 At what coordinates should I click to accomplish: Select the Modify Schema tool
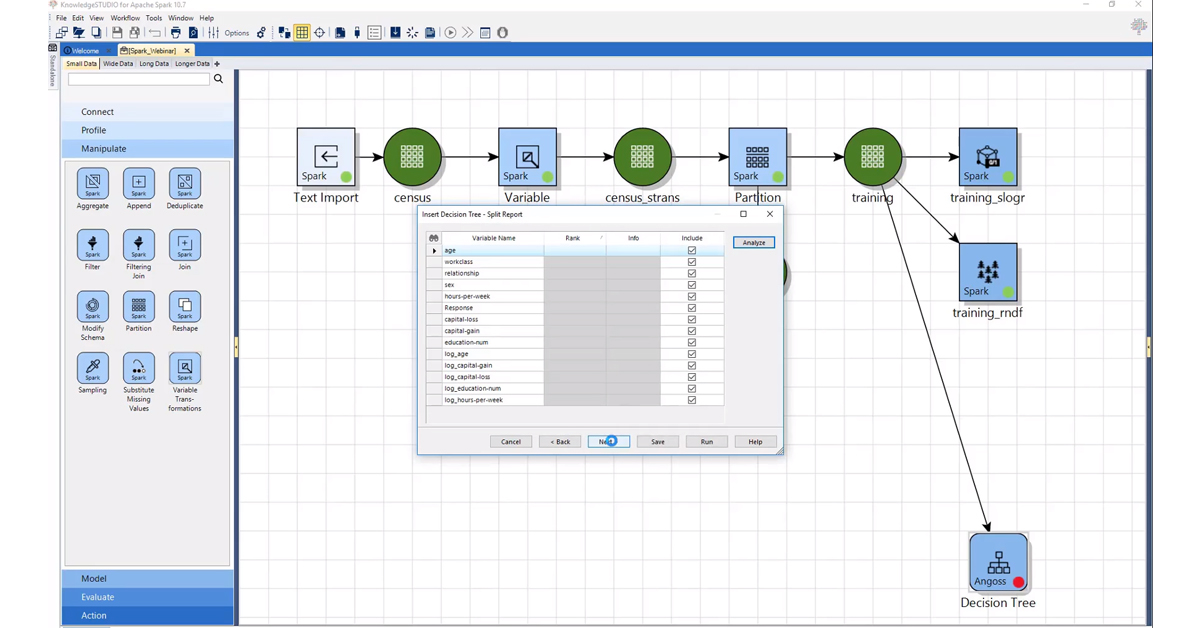click(92, 306)
